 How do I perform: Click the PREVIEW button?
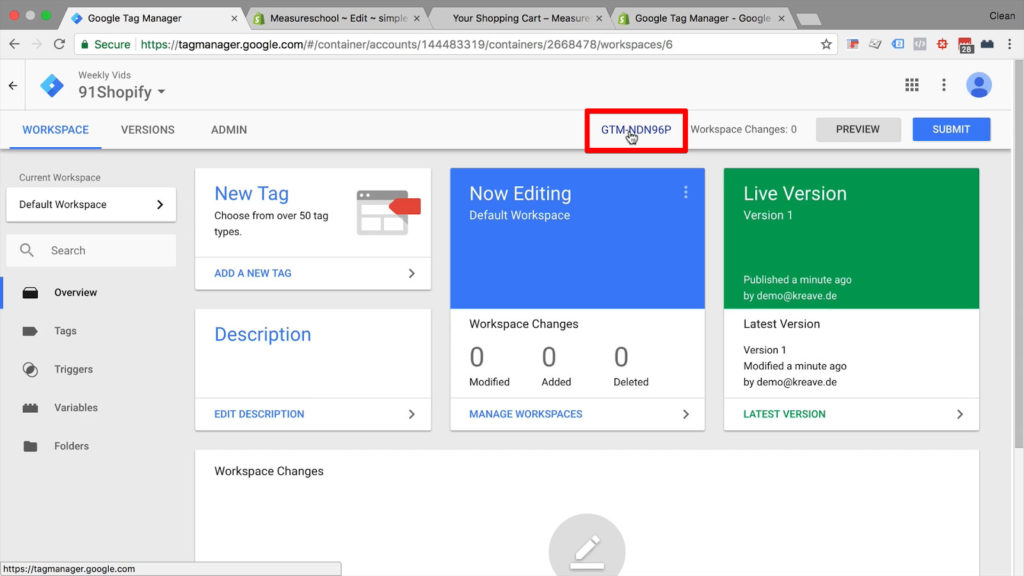click(x=857, y=129)
